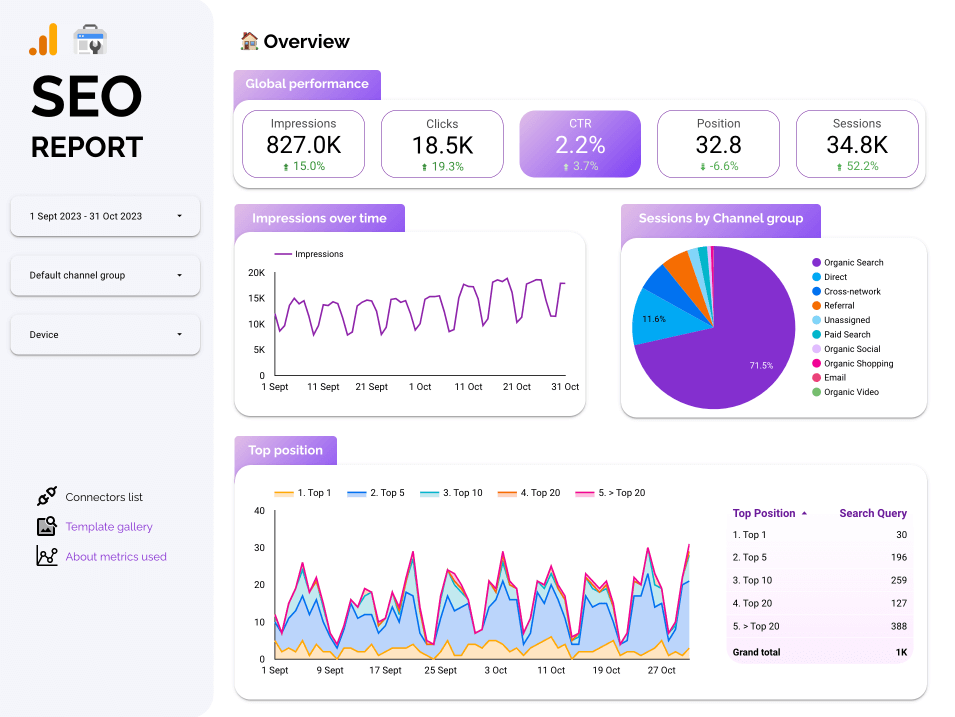
Task: Open the date range dropdown
Action: pyautogui.click(x=105, y=216)
